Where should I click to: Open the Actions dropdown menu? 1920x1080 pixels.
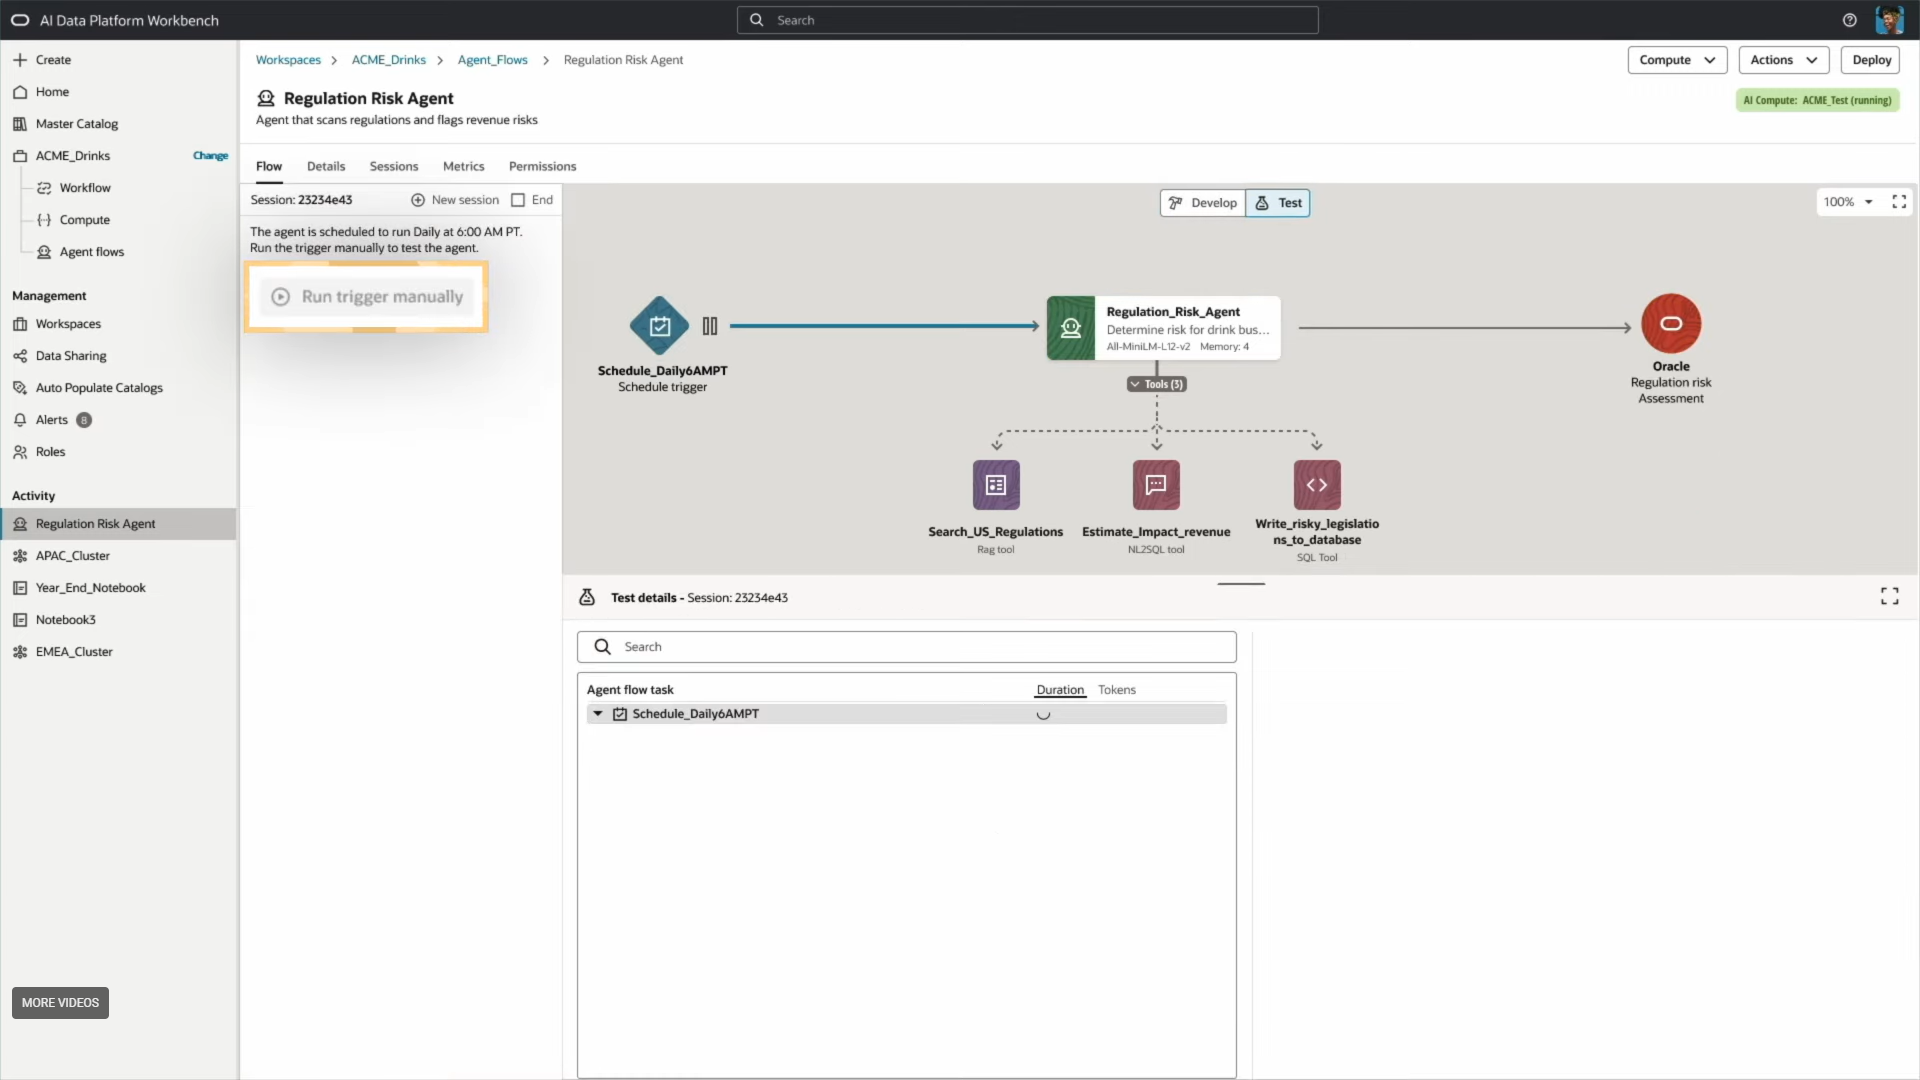pyautogui.click(x=1783, y=60)
